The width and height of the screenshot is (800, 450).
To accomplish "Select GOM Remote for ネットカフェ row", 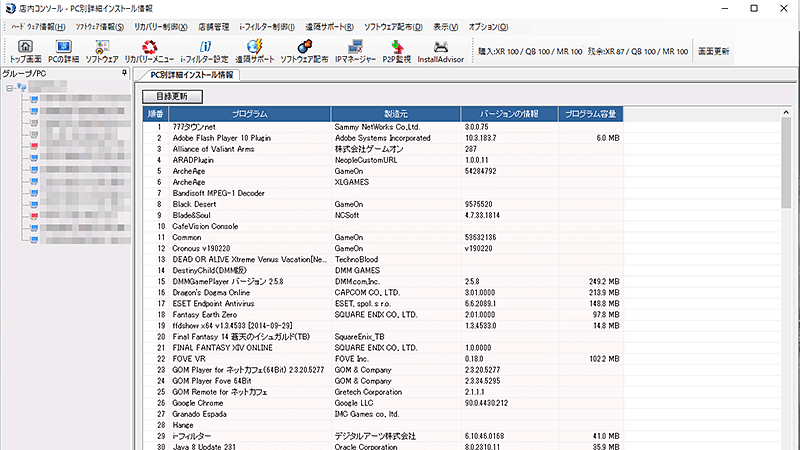I will tap(383, 392).
